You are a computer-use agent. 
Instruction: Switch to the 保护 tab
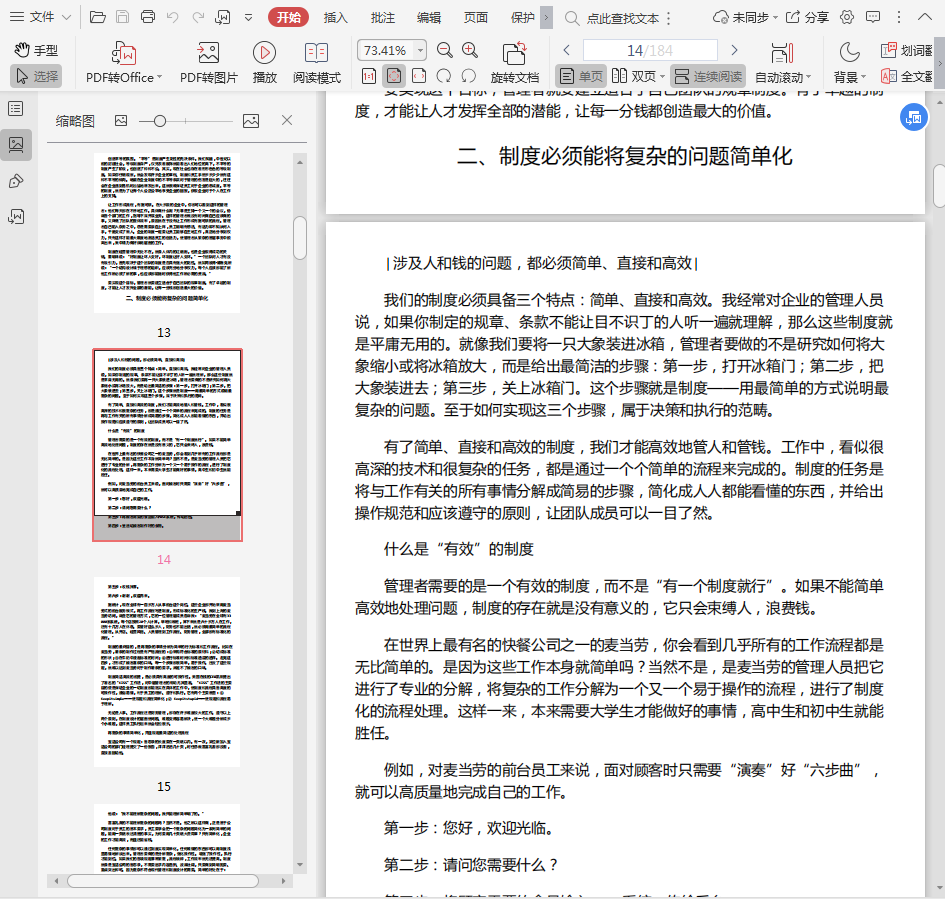(522, 17)
